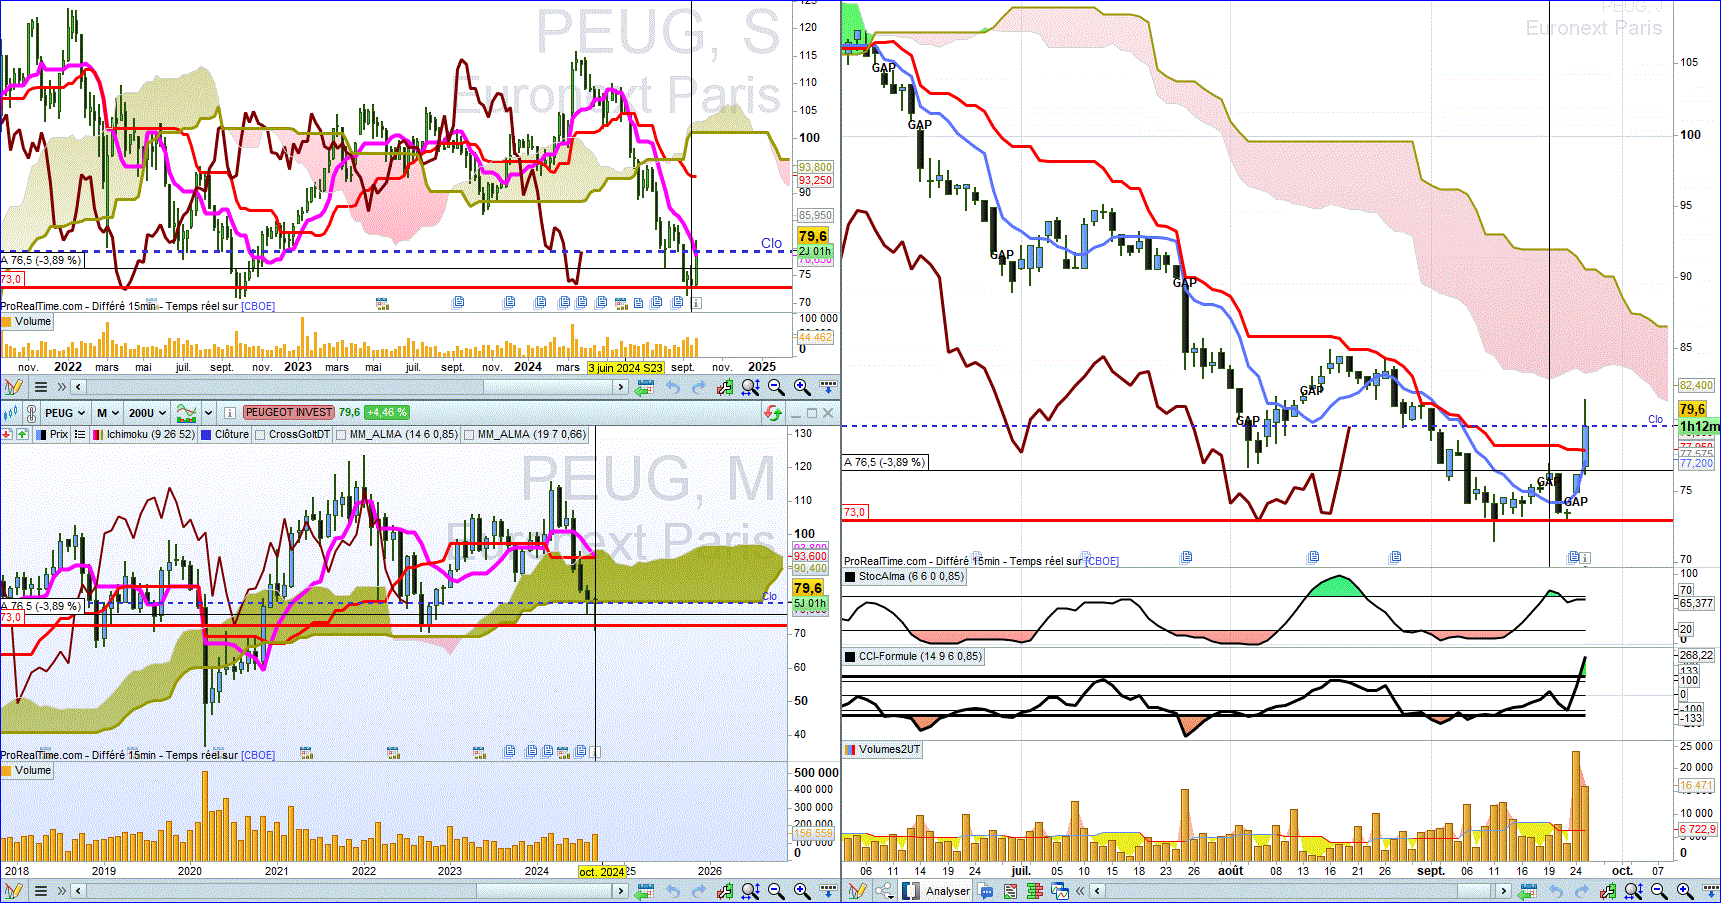Click the zoom out magnifier in the right chart toolbar

pos(1659,890)
